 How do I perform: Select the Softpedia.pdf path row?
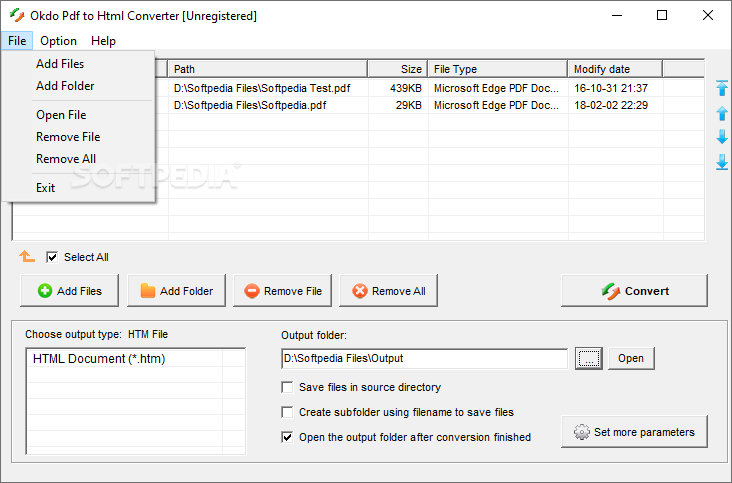pyautogui.click(x=250, y=105)
